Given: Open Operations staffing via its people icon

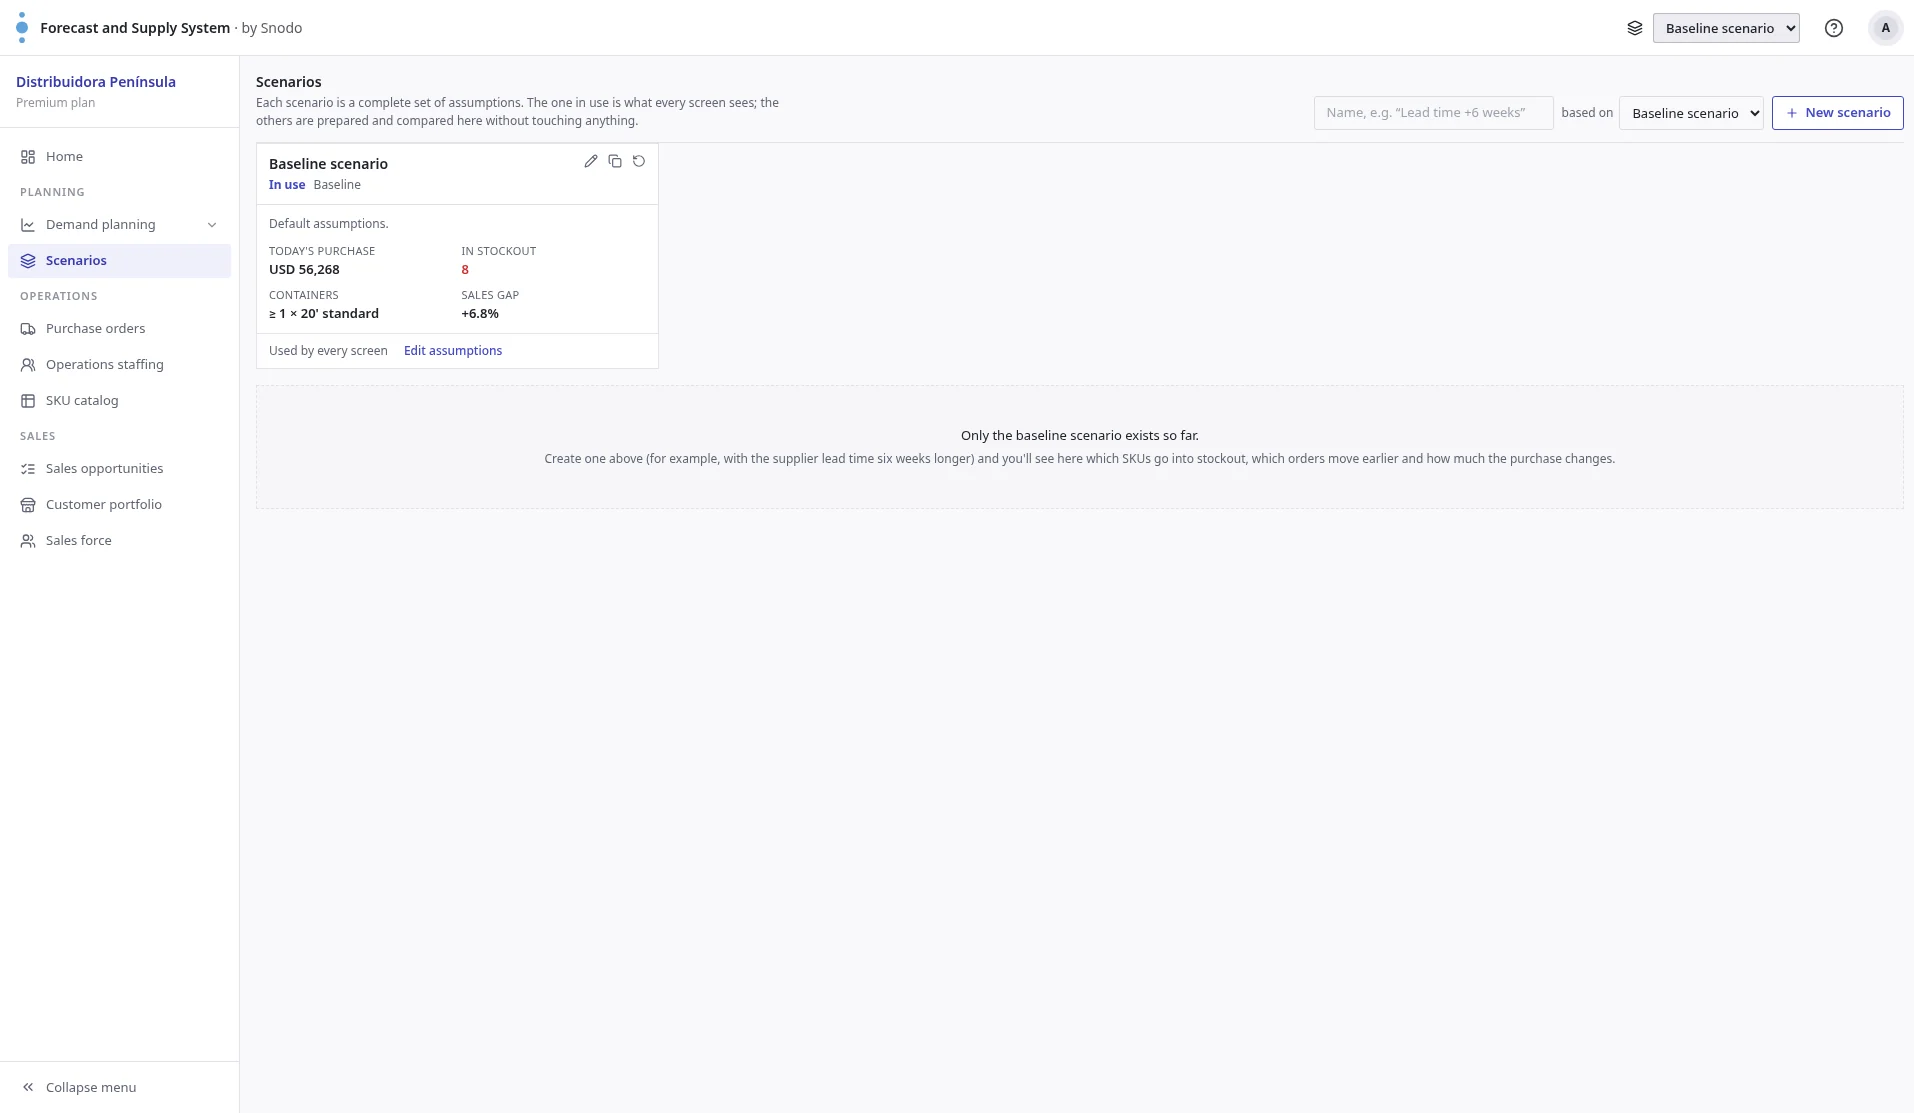Looking at the screenshot, I should [28, 365].
